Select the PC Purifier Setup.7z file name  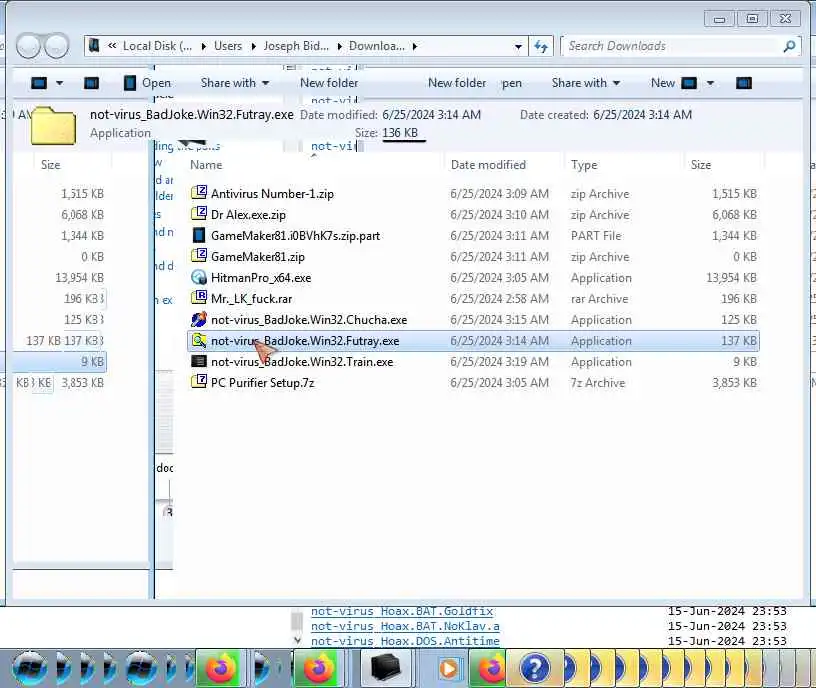click(x=262, y=383)
